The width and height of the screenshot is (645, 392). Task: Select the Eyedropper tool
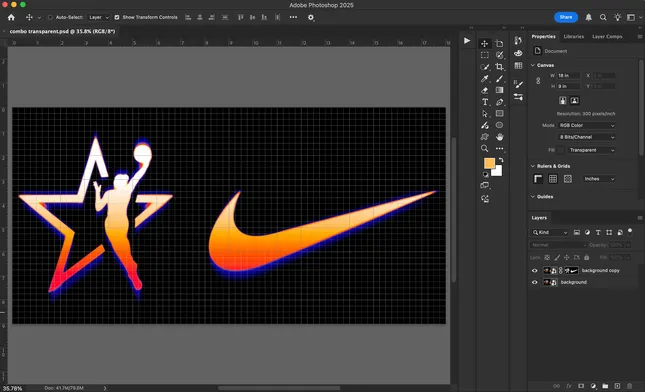tap(485, 79)
